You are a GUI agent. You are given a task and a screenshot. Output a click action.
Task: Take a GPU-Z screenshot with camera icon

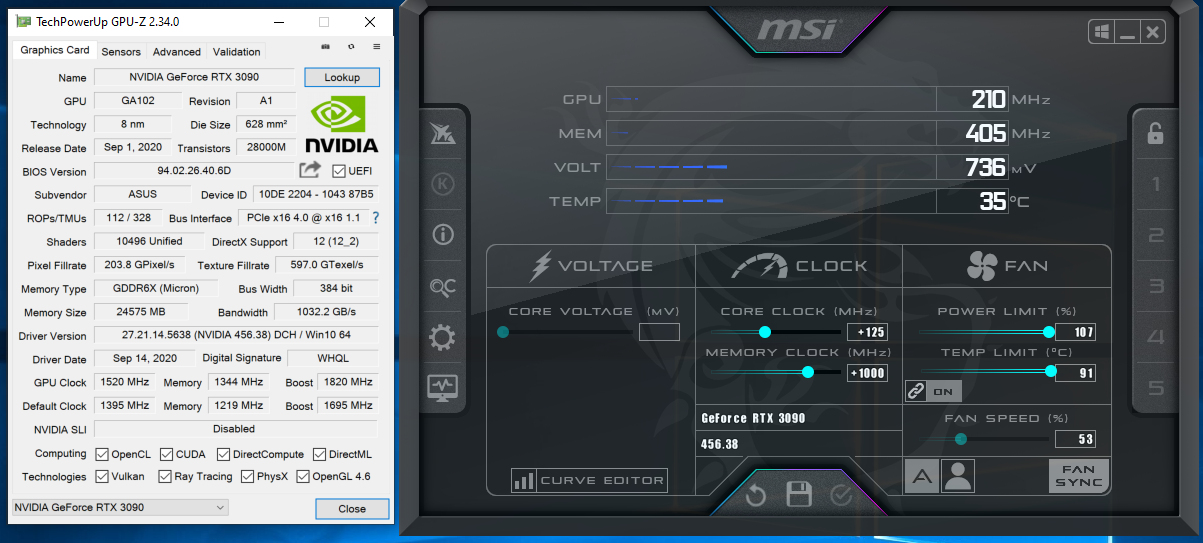point(325,47)
